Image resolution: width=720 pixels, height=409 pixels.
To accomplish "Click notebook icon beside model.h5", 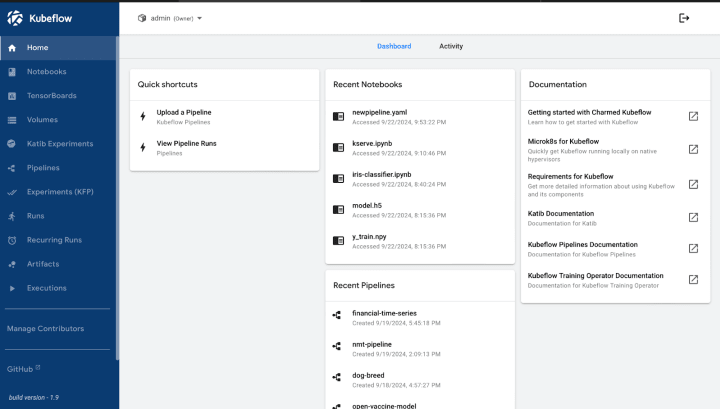I will tap(338, 210).
